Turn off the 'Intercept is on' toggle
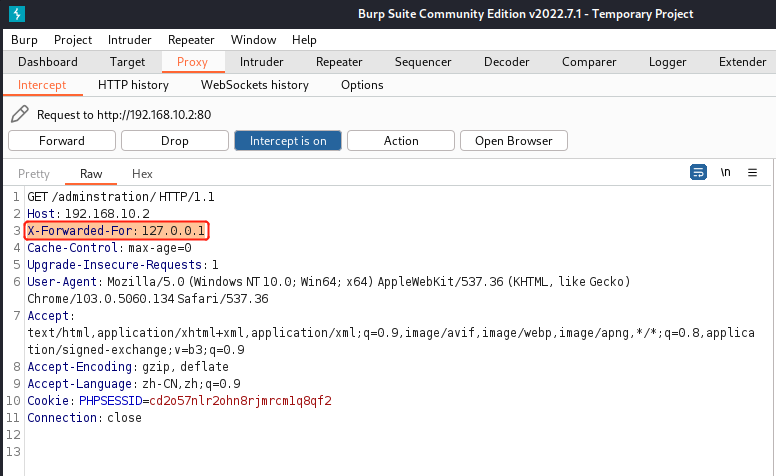 288,141
